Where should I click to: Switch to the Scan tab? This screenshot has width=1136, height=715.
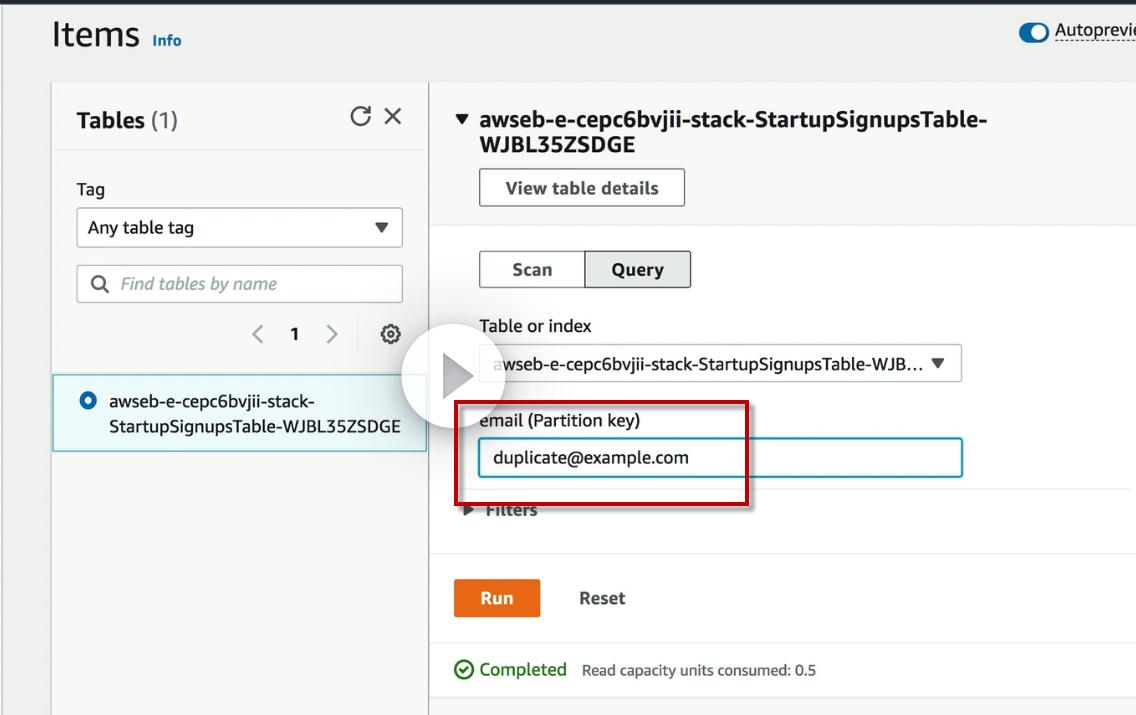tap(532, 269)
